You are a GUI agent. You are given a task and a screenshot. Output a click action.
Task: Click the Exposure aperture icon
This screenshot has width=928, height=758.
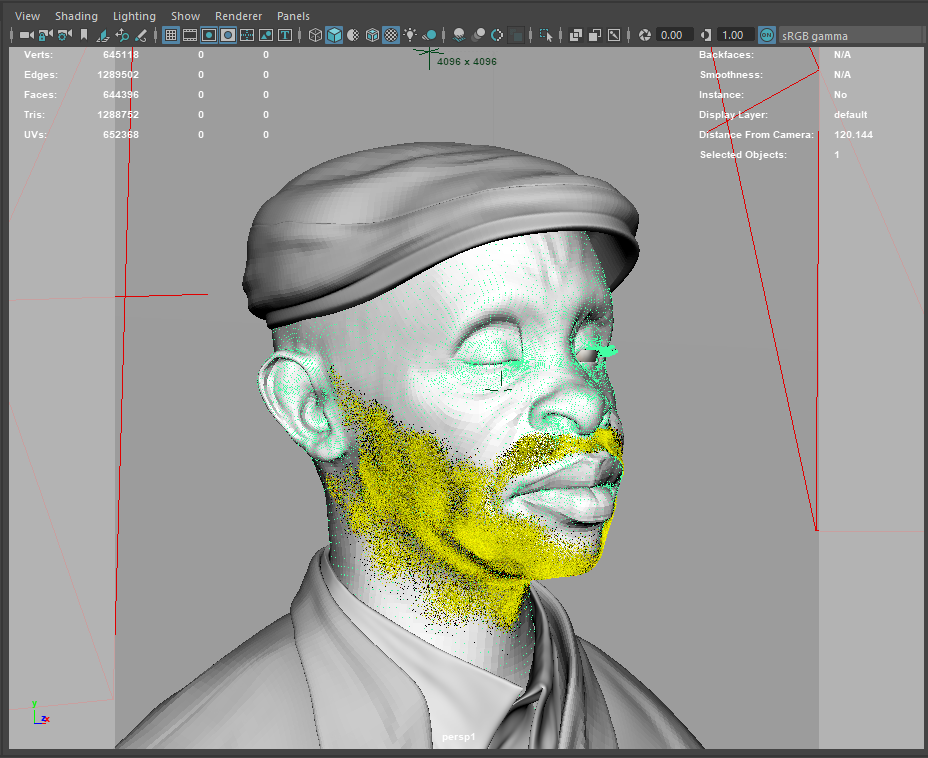pyautogui.click(x=645, y=36)
